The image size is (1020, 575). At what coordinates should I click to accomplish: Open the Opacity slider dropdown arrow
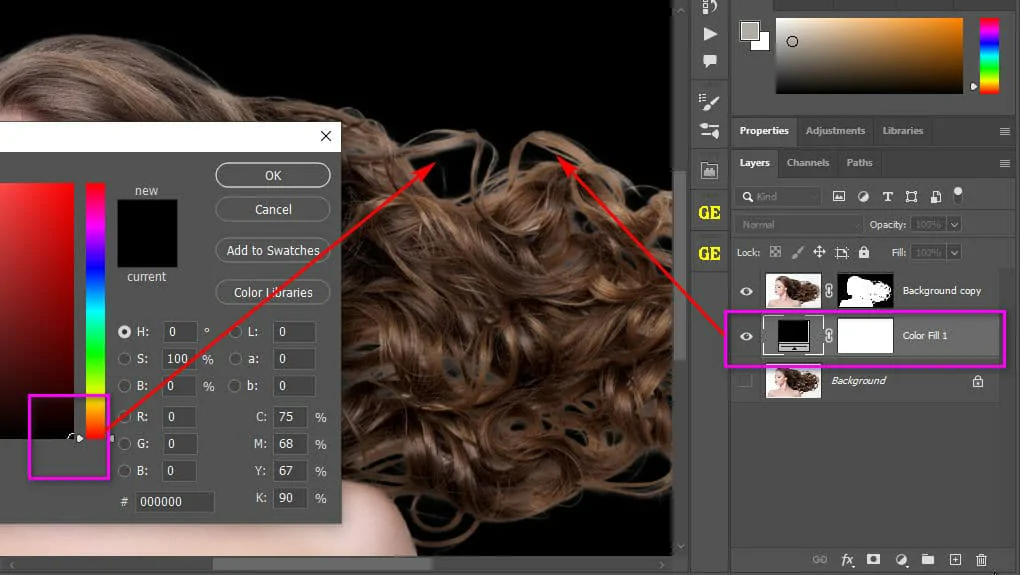pyautogui.click(x=954, y=224)
